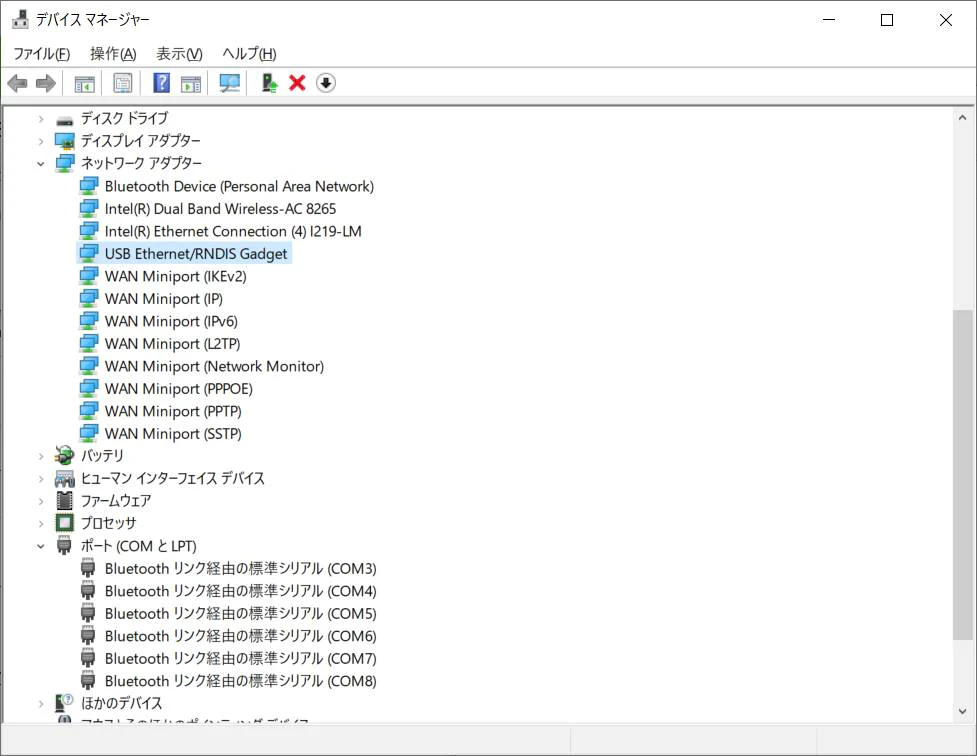Click the red X Uninstall device icon
Viewport: 977px width, 756px height.
[297, 83]
